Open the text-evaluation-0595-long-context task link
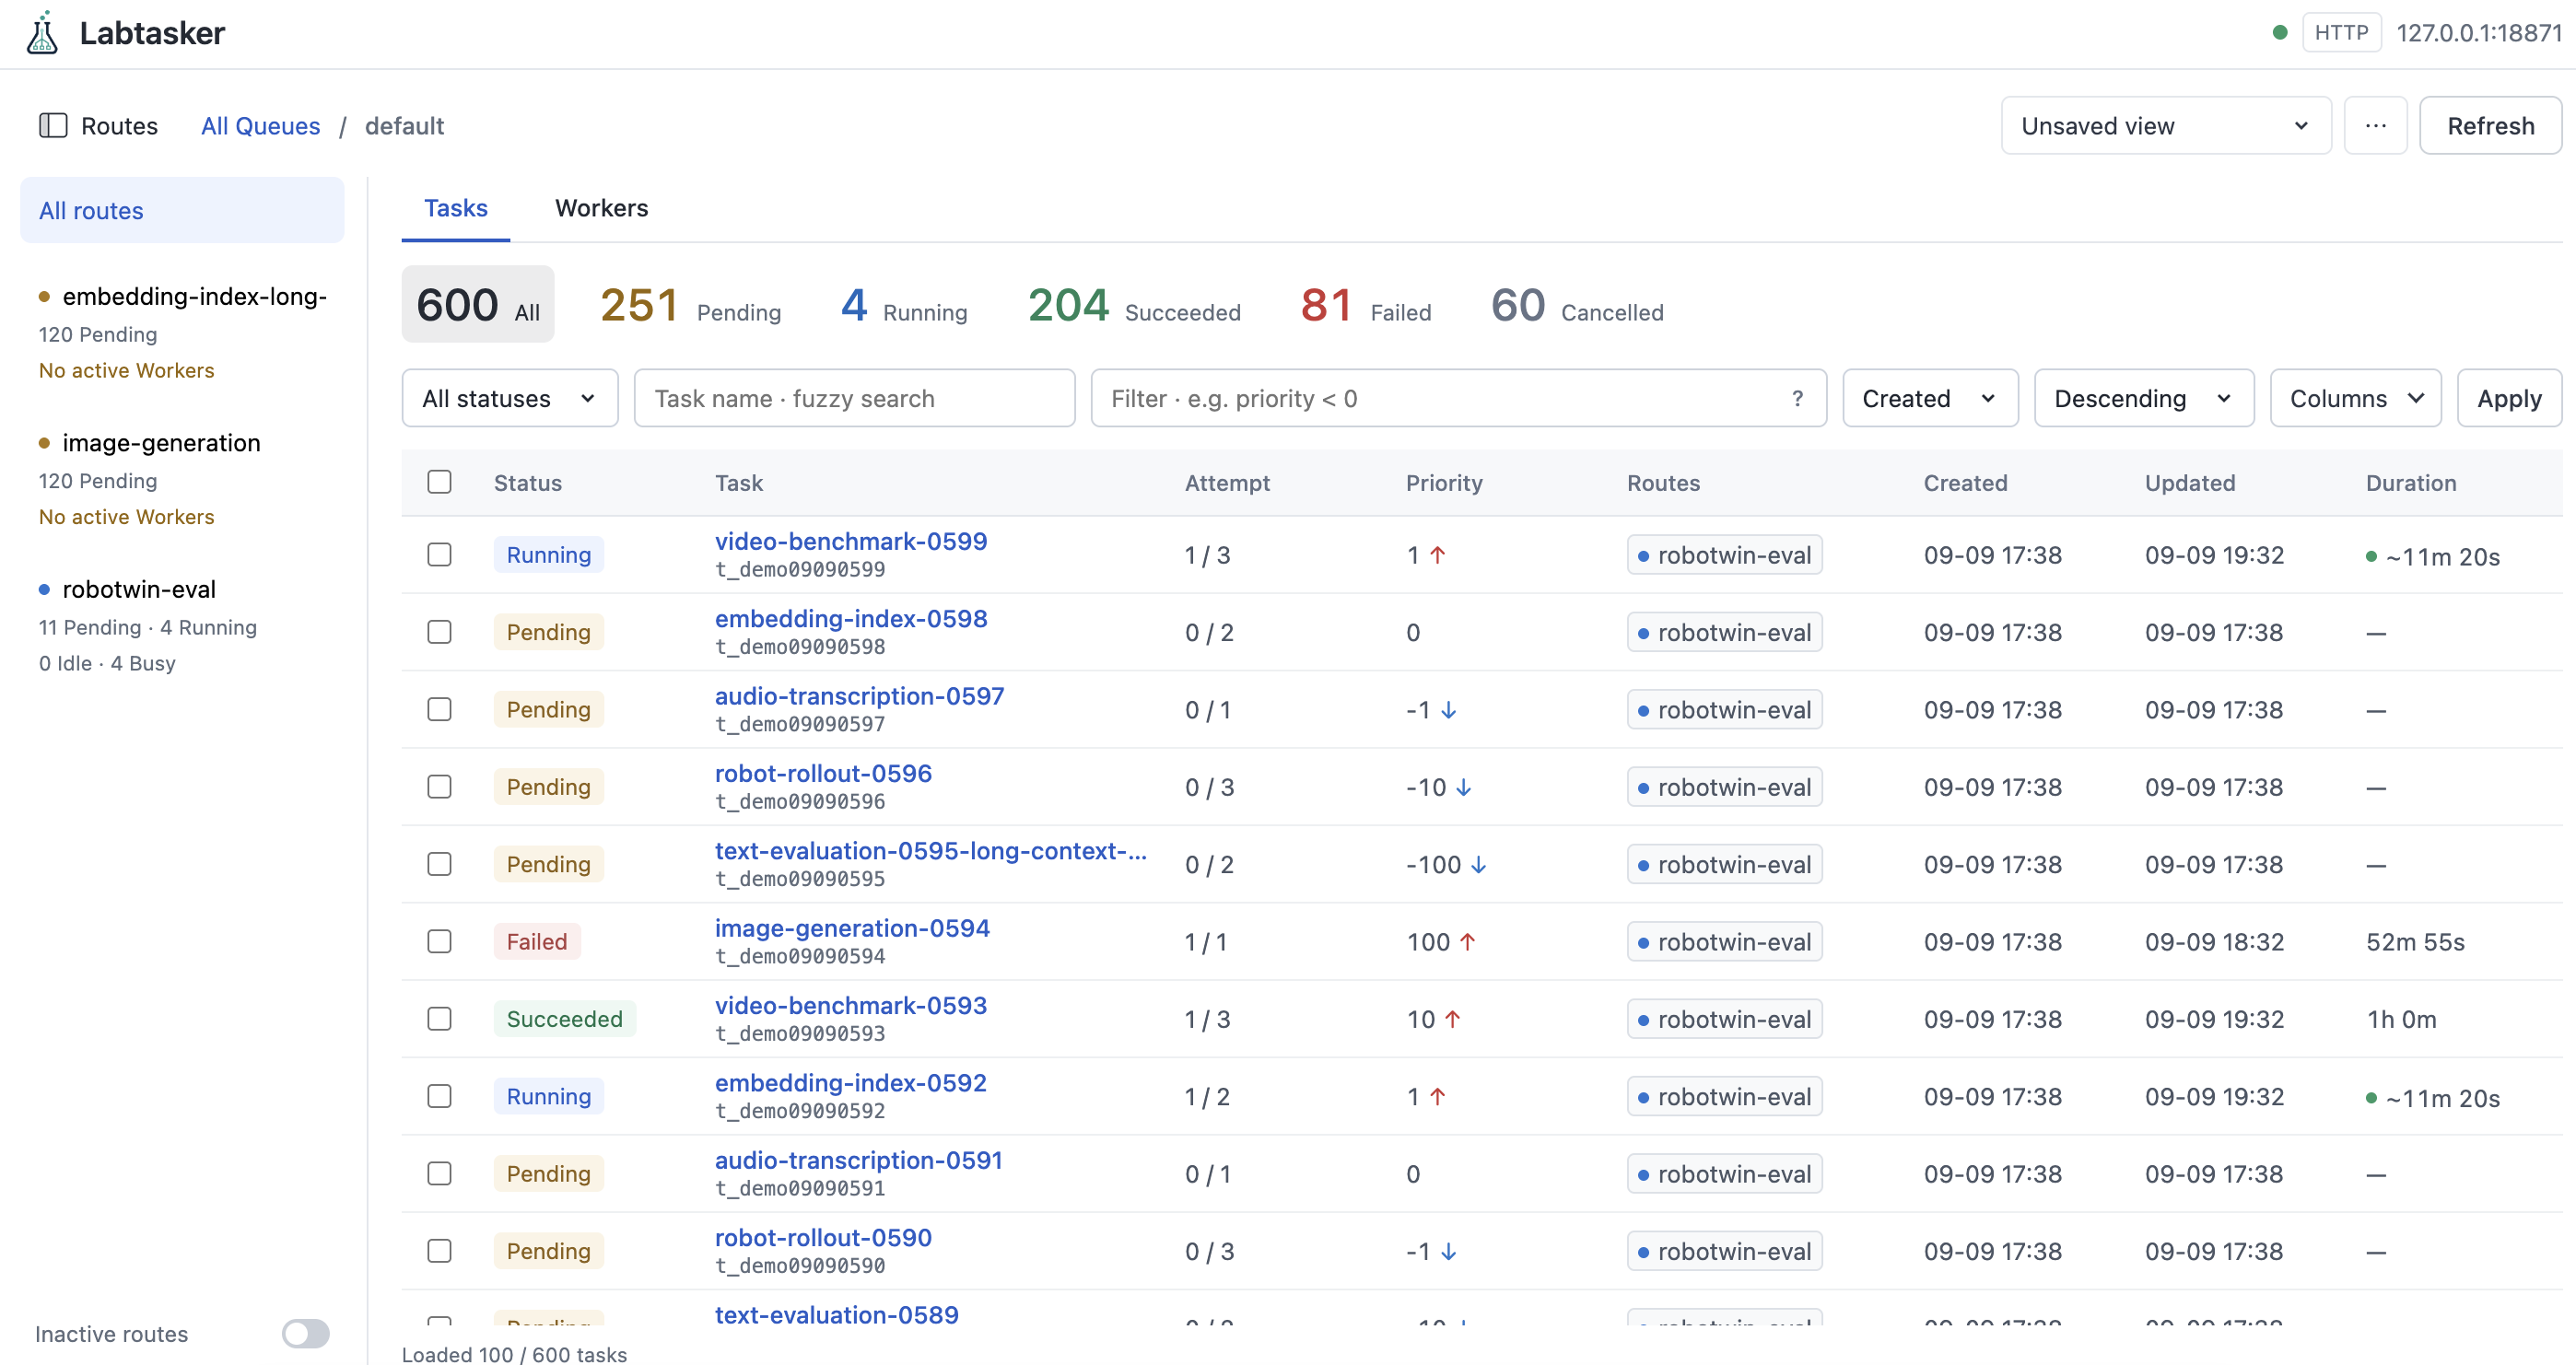This screenshot has height=1365, width=2576. (931, 851)
